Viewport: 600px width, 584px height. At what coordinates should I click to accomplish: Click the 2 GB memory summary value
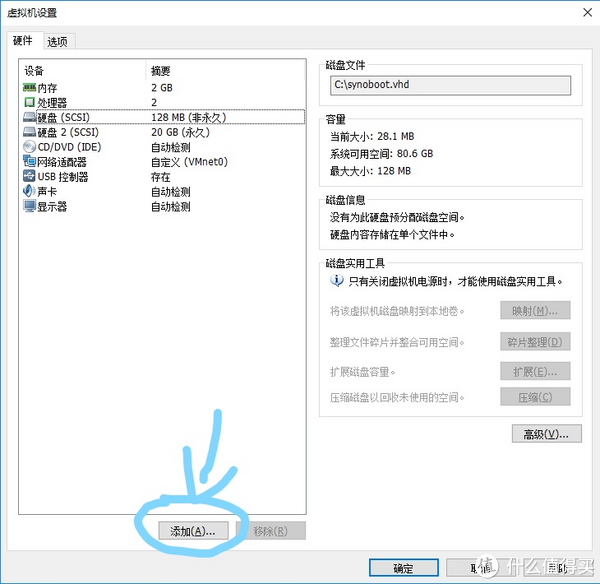162,88
